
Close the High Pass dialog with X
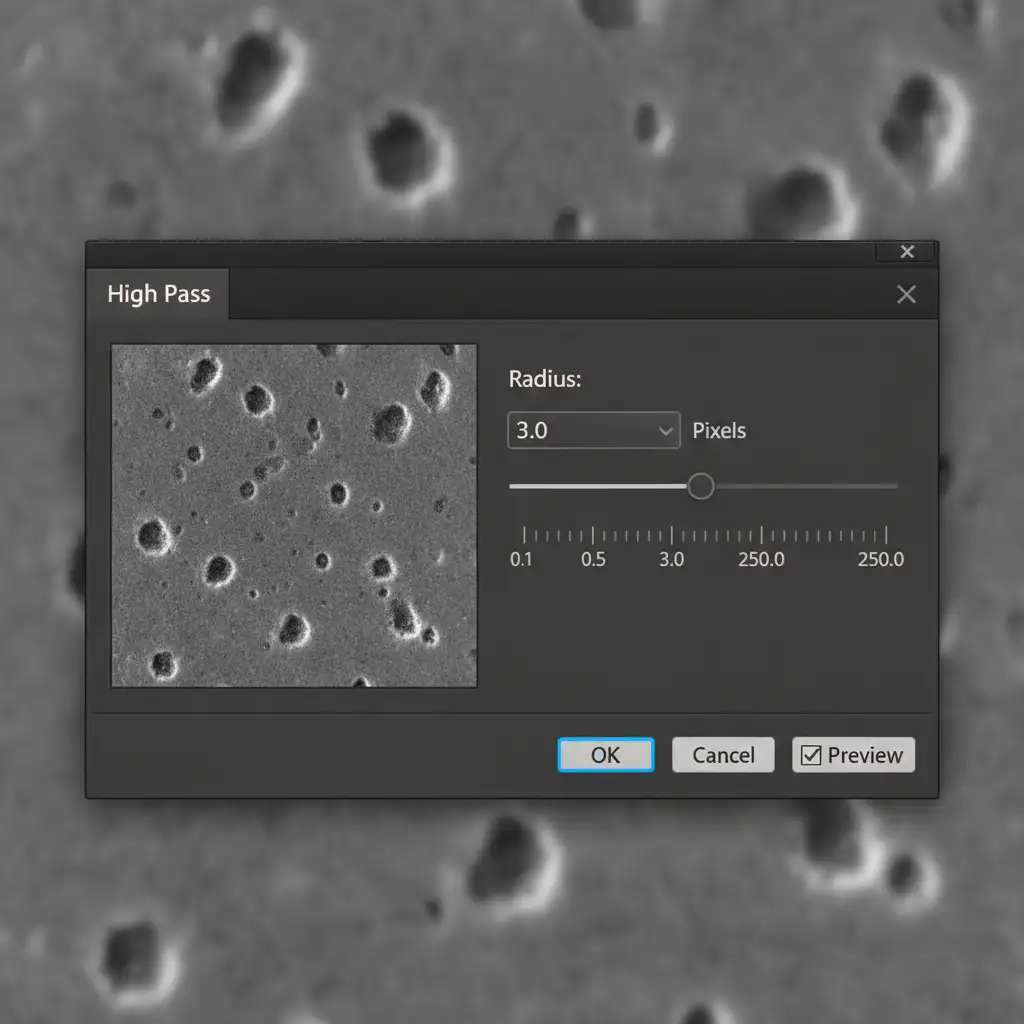(x=906, y=294)
